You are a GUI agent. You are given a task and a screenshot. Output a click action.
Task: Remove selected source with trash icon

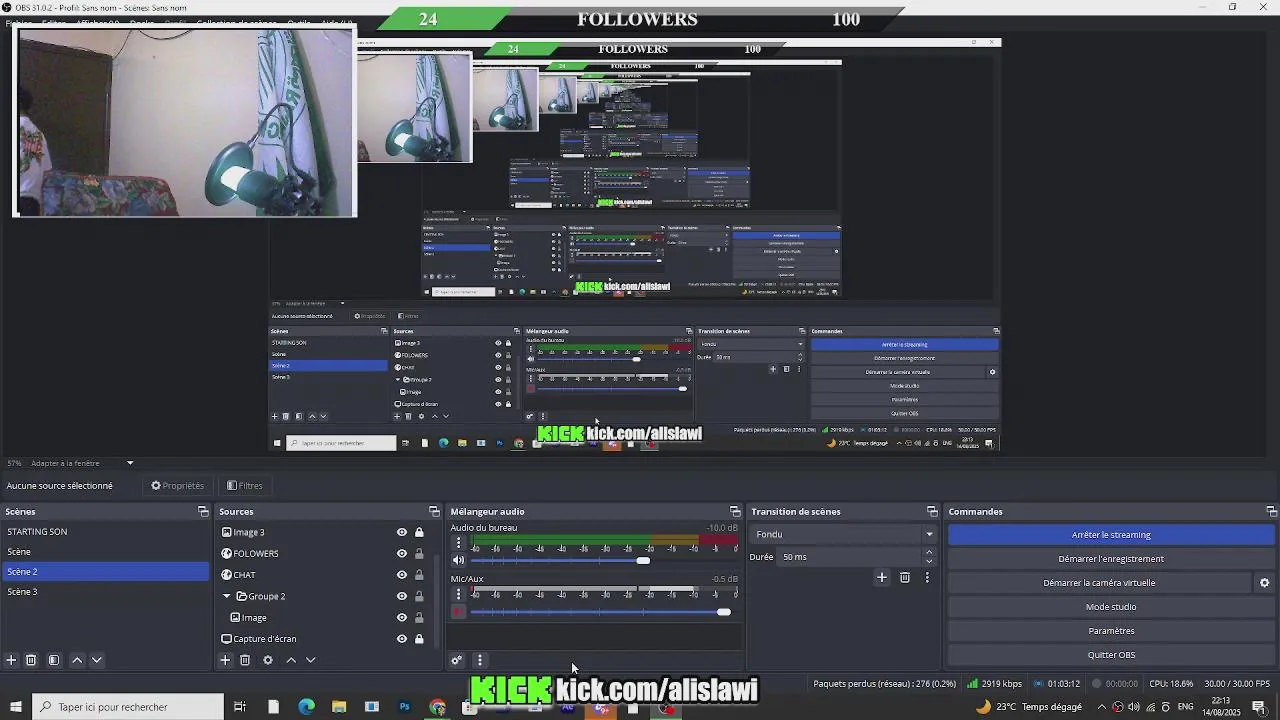[x=245, y=660]
